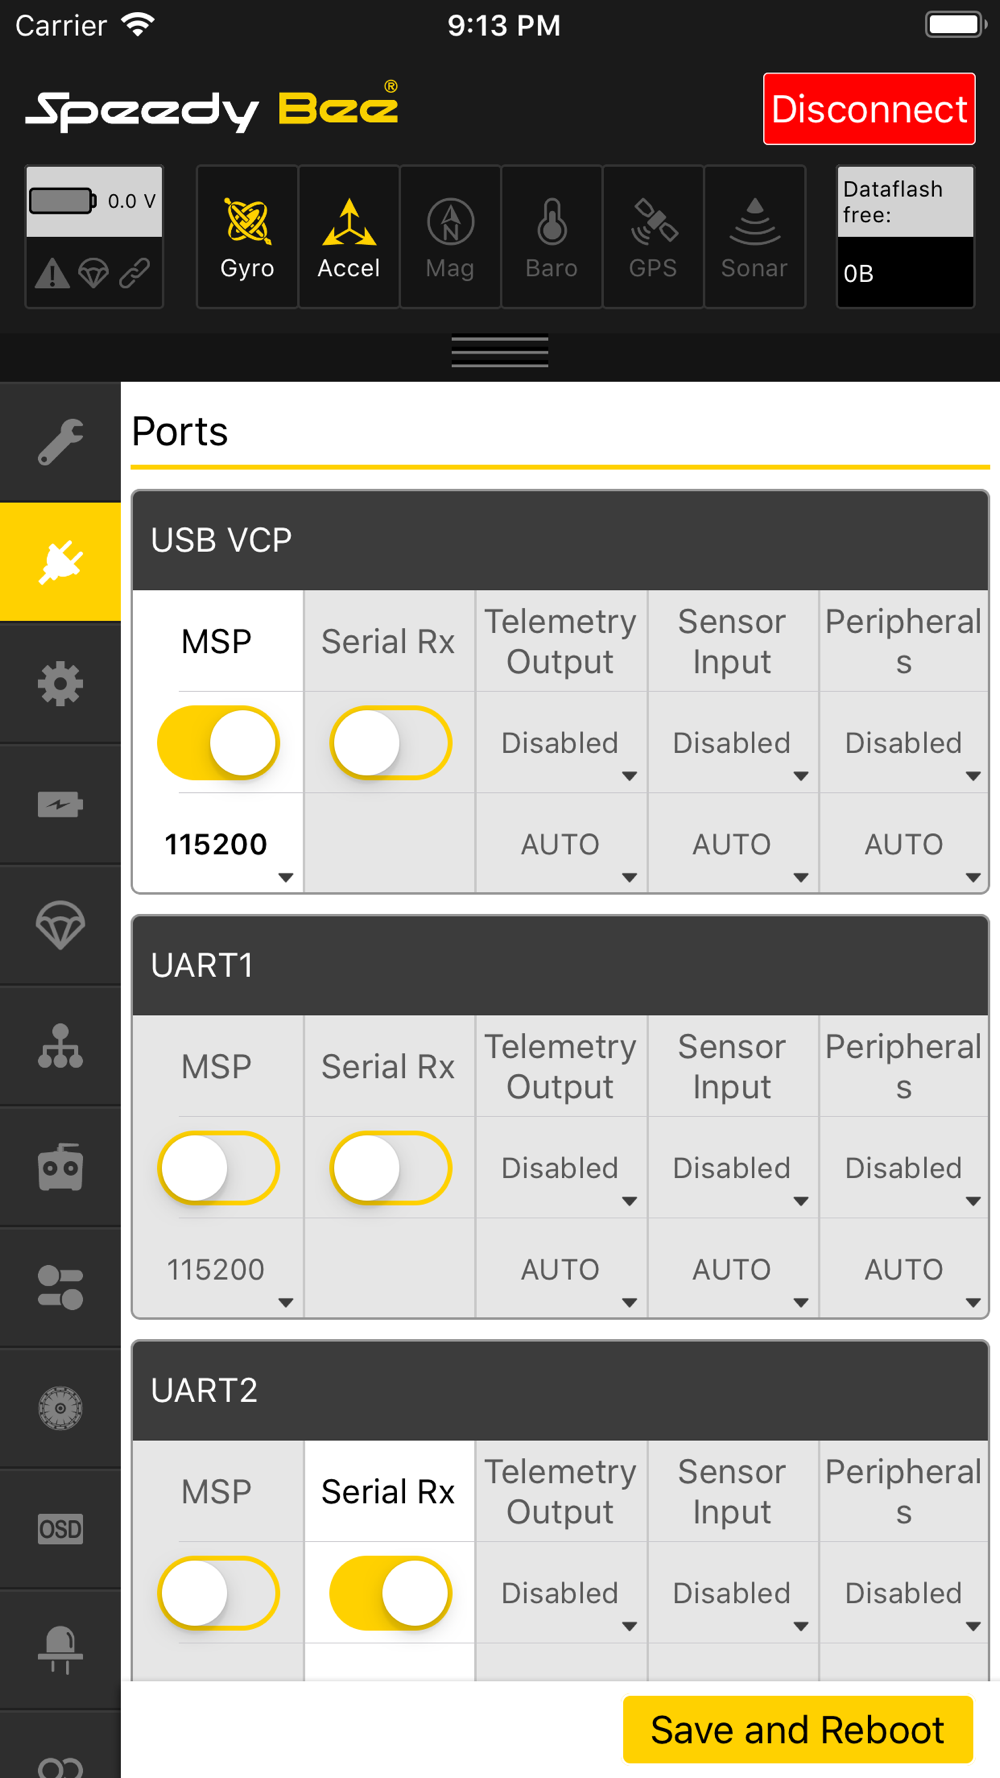Open the parachute failsafe sidebar icon
This screenshot has width=1000, height=1778.
[x=60, y=926]
